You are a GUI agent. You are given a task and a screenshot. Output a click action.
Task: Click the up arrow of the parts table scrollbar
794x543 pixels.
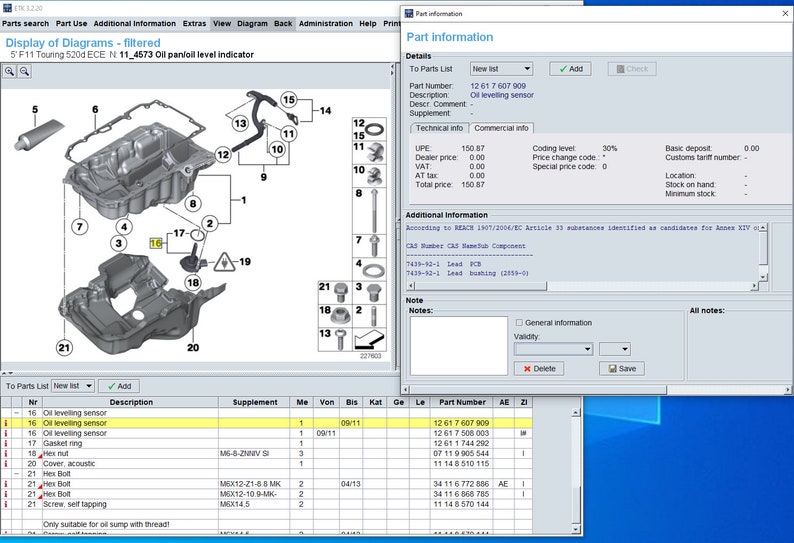[575, 413]
